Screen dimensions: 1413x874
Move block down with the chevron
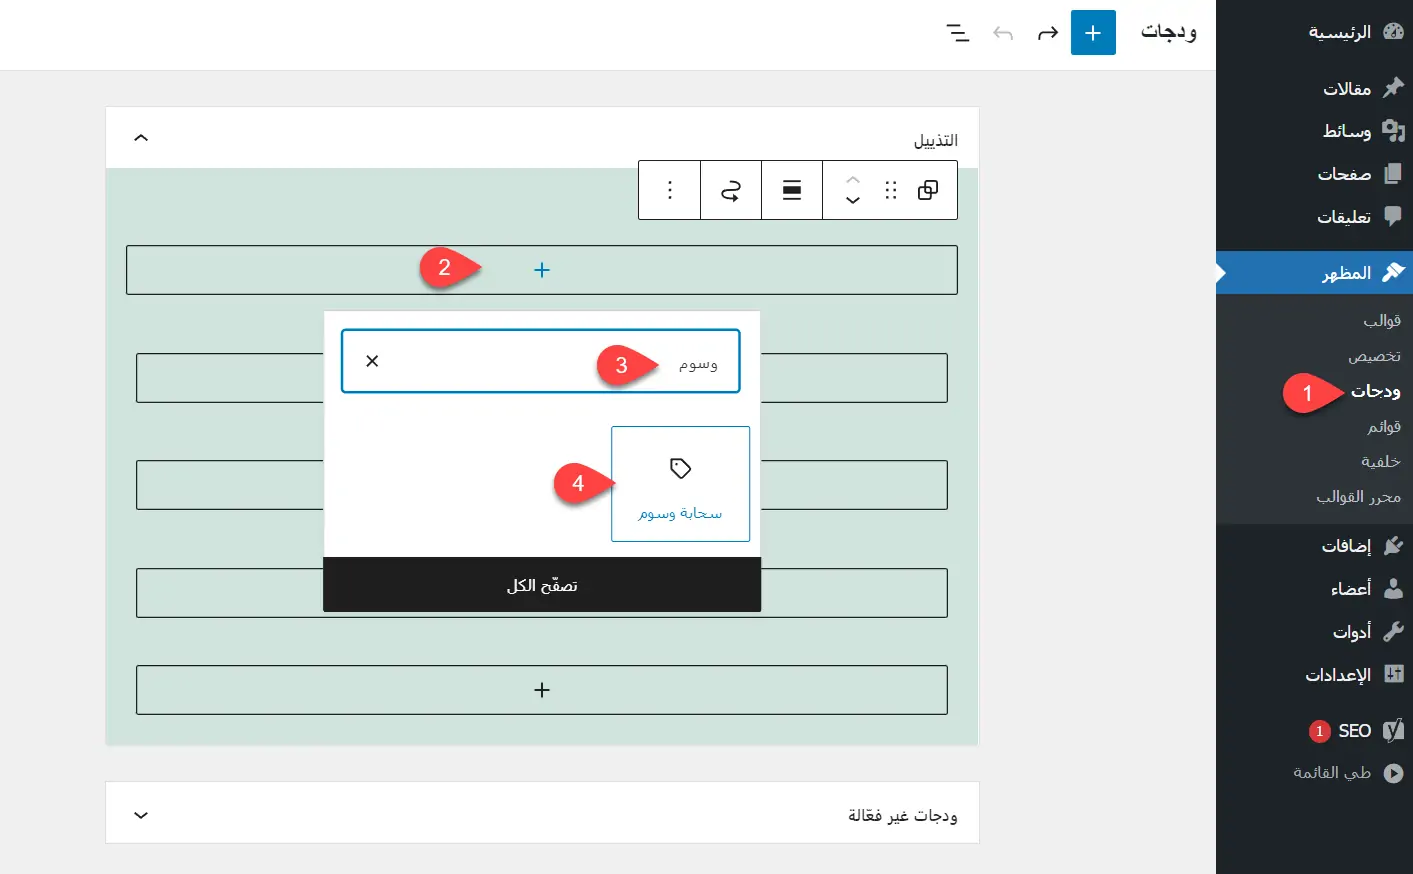853,201
